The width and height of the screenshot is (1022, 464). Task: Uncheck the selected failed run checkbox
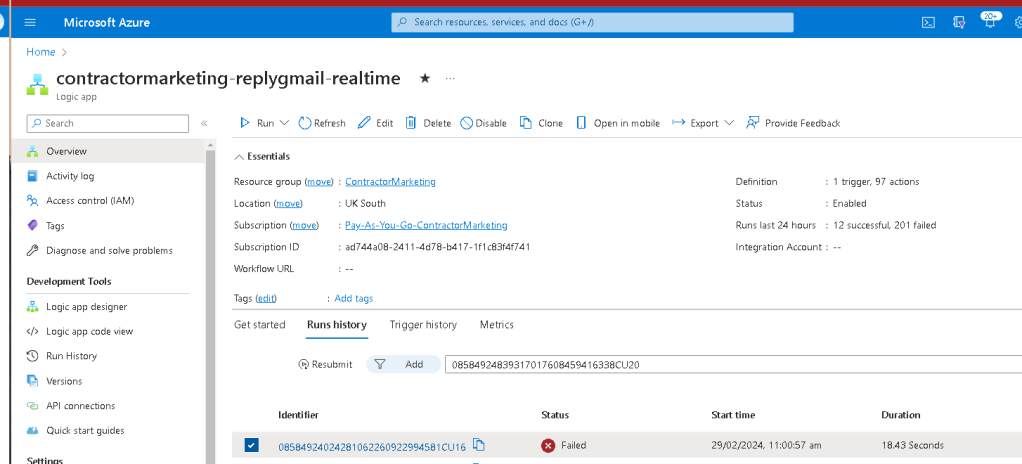[x=251, y=445]
